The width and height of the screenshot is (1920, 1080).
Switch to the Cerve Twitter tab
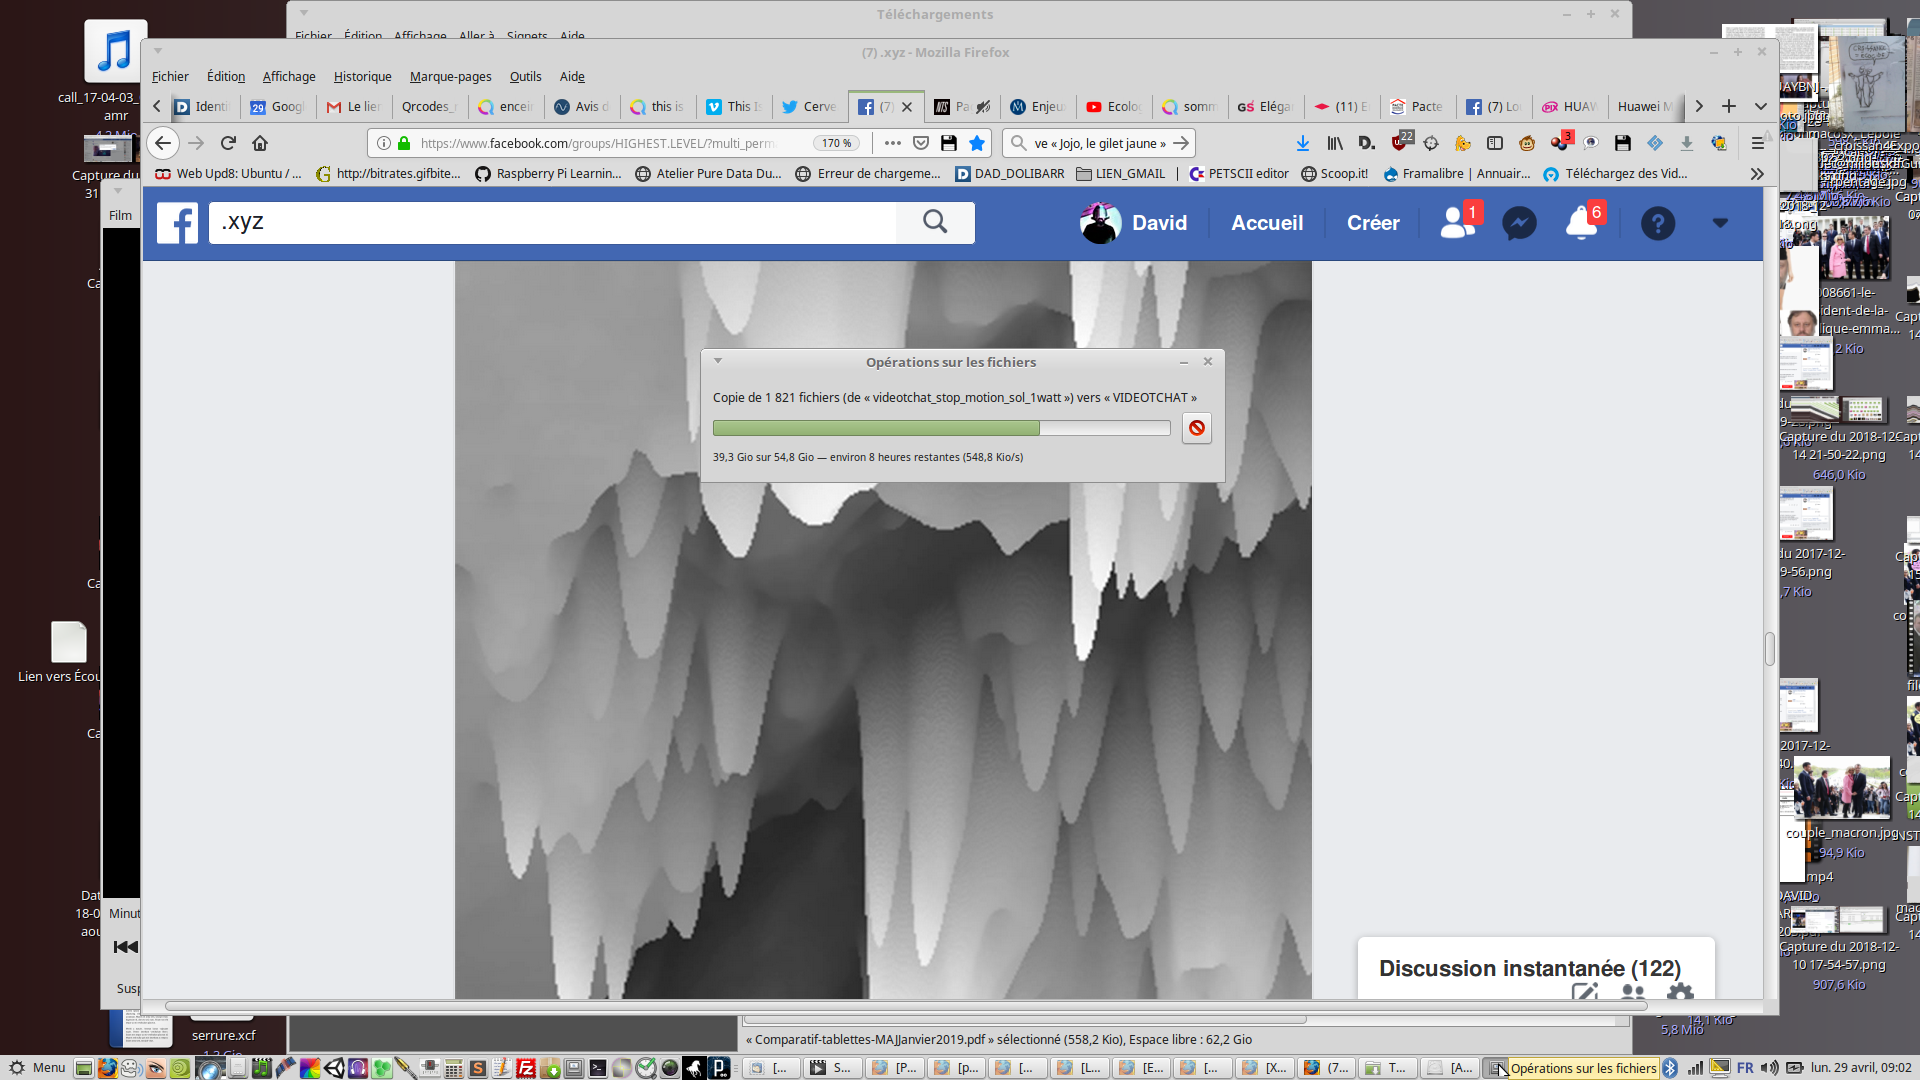[x=810, y=106]
